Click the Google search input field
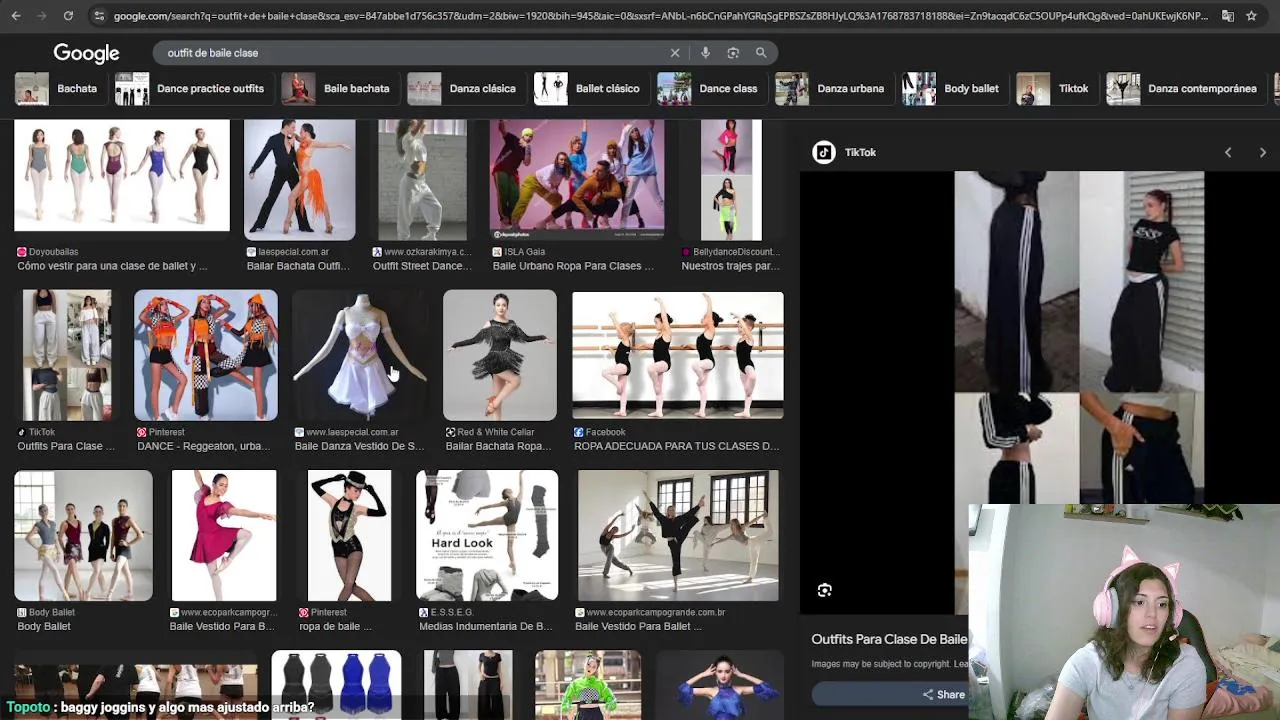 click(412, 53)
